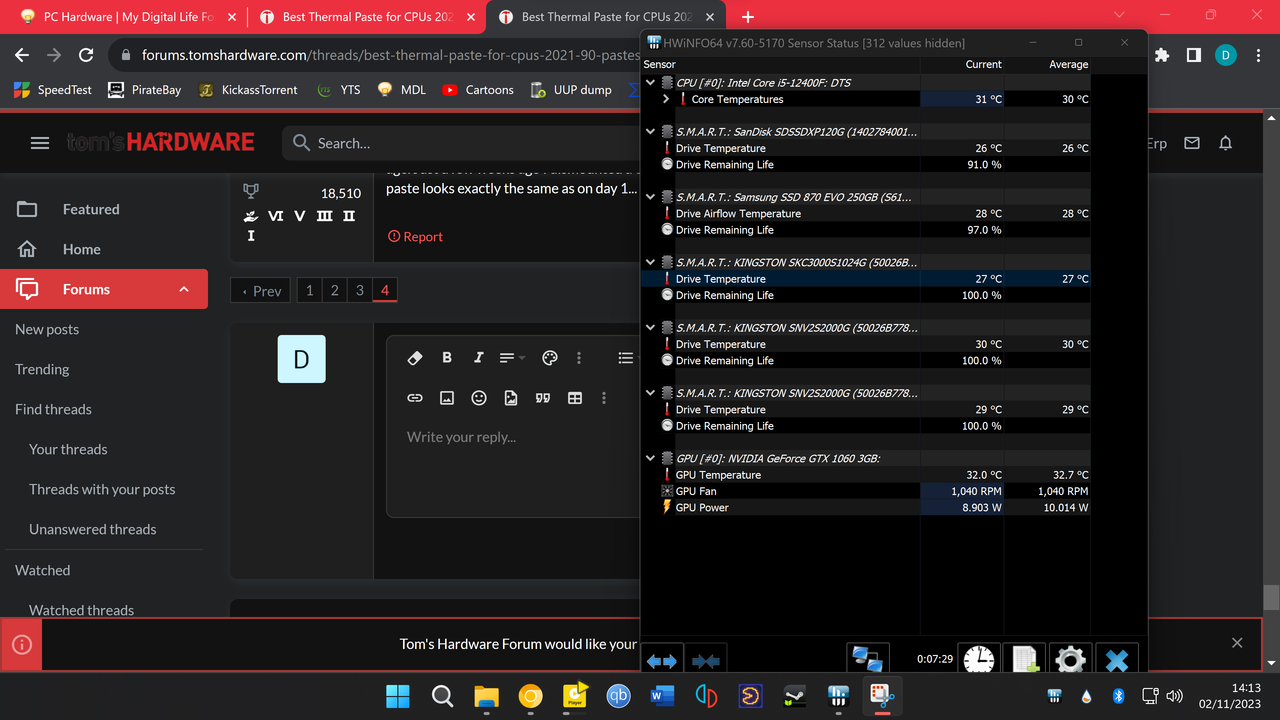Collapse the GPU NVIDIA GeForce GTX 1060 section
Screen dimensions: 1280x720
tap(651, 458)
